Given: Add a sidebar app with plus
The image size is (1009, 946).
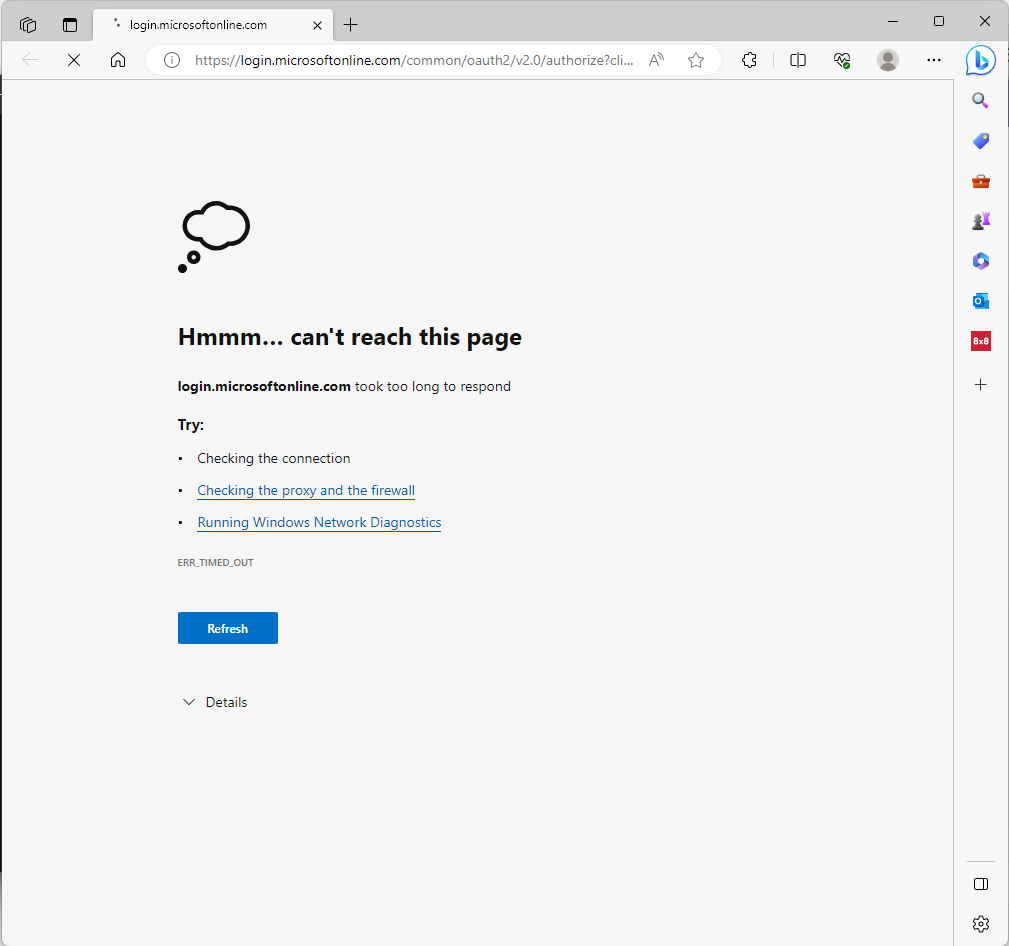Looking at the screenshot, I should (x=981, y=385).
